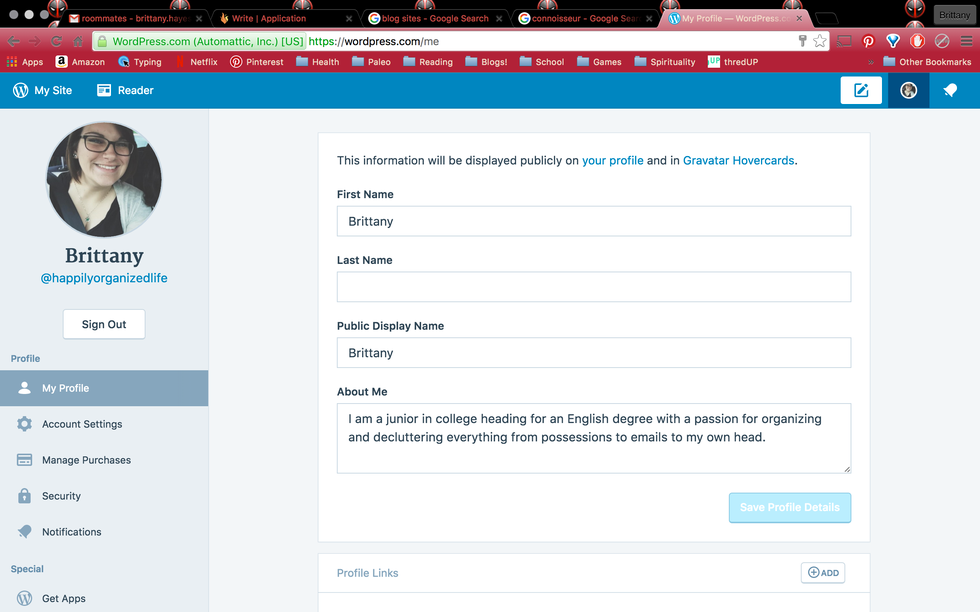Open Account Settings from the sidebar

click(82, 424)
